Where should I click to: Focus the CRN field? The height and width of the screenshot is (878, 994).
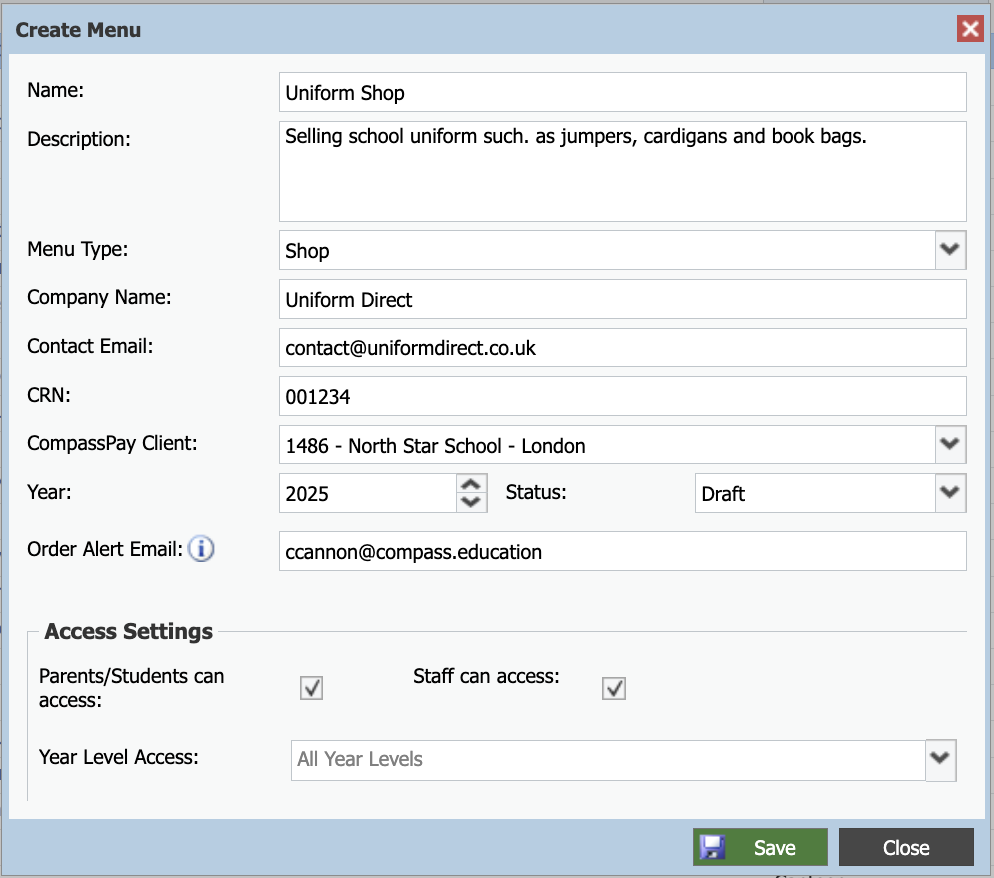click(x=623, y=396)
